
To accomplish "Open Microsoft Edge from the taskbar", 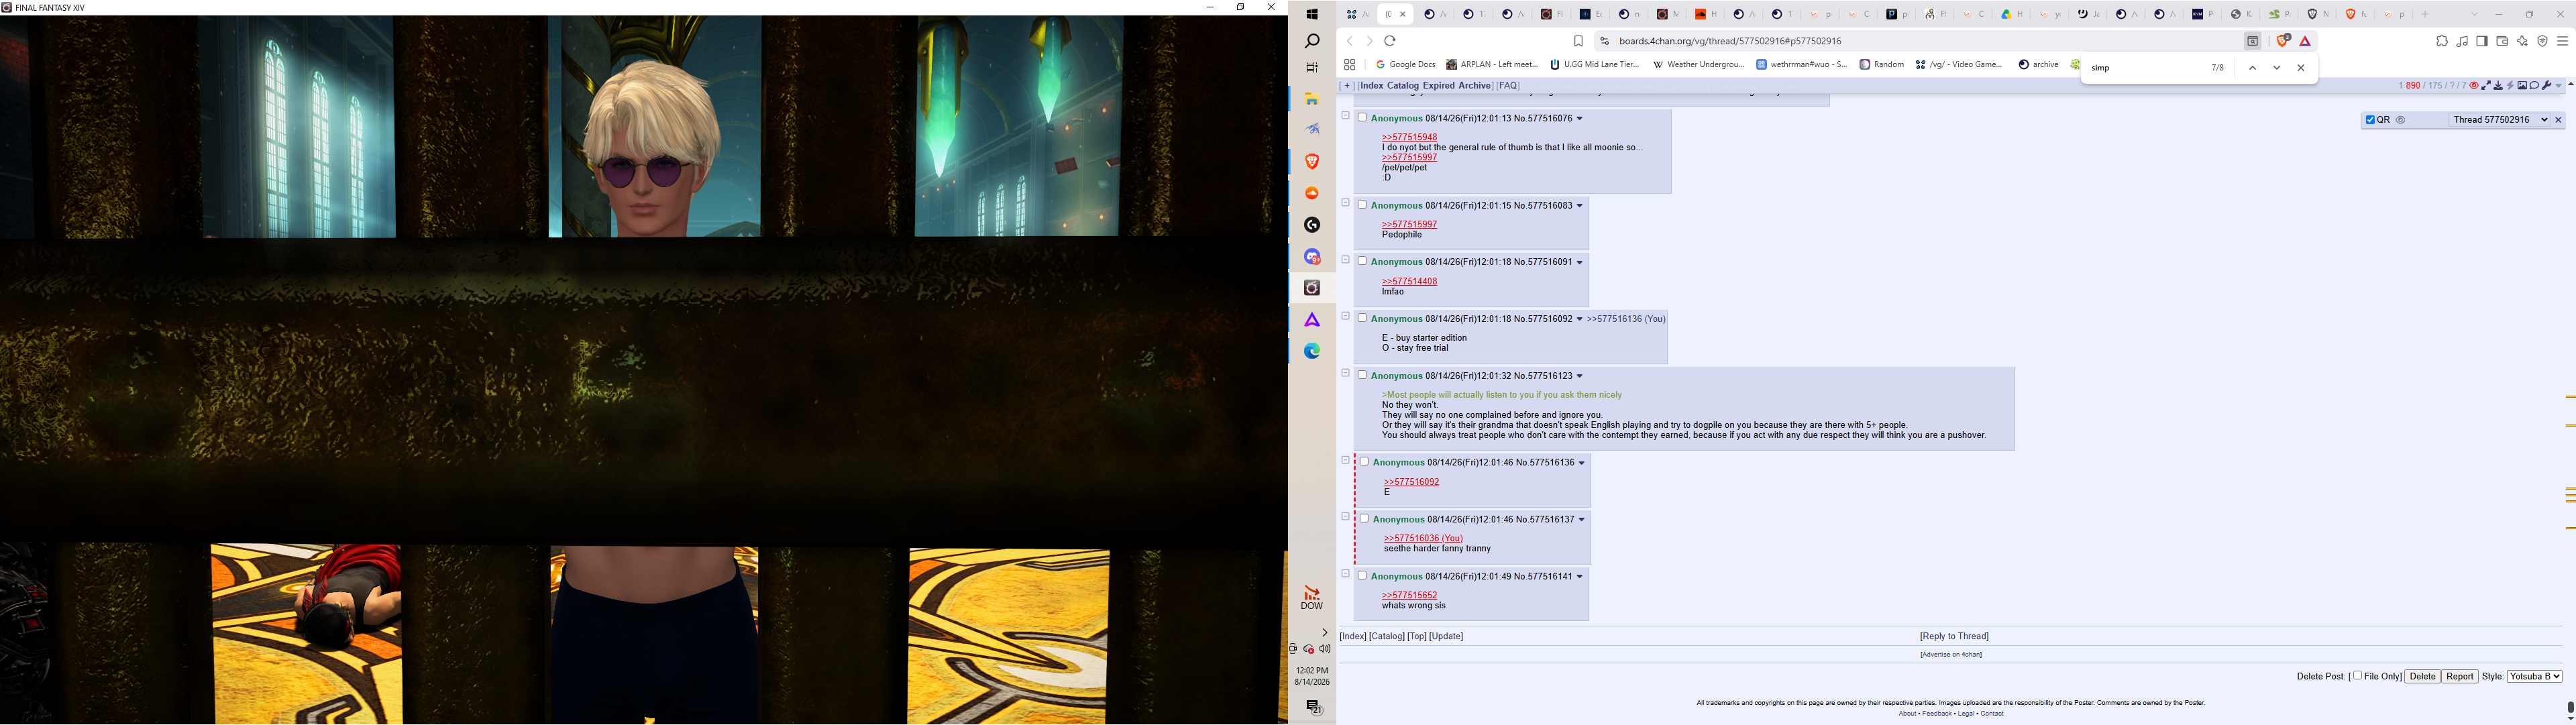I will pyautogui.click(x=1312, y=351).
